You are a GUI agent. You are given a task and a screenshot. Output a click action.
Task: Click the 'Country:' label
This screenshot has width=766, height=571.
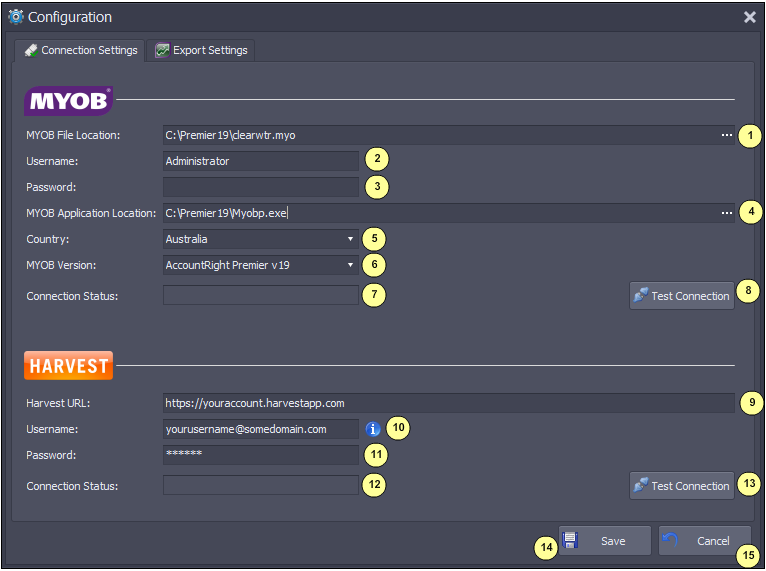pyautogui.click(x=48, y=239)
